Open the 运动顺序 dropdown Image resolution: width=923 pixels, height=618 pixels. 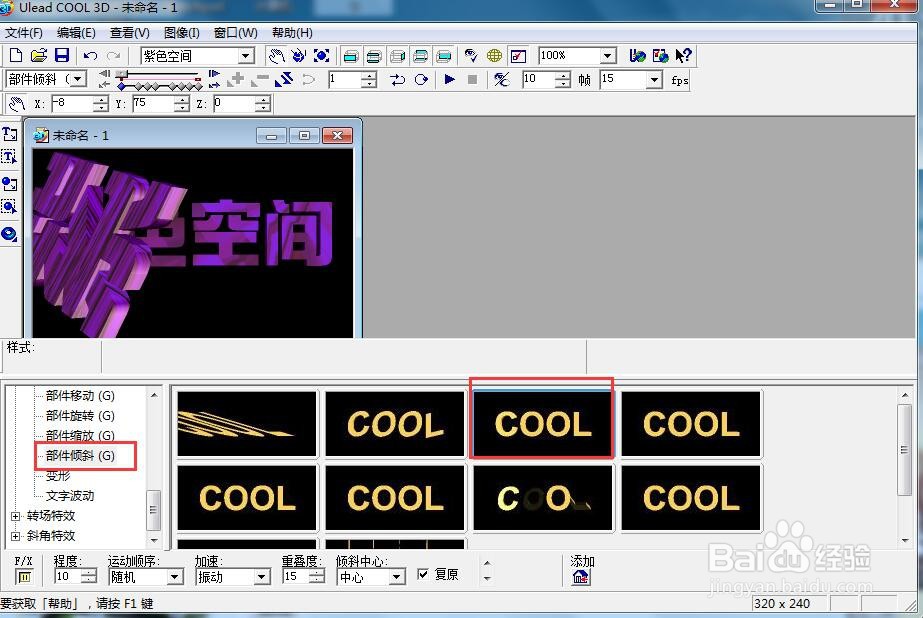(175, 577)
